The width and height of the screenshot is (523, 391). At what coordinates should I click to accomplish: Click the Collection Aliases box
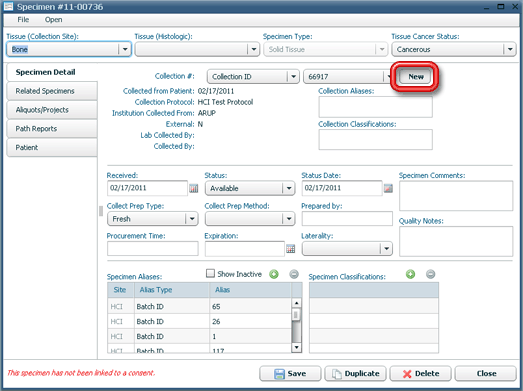[x=376, y=107]
